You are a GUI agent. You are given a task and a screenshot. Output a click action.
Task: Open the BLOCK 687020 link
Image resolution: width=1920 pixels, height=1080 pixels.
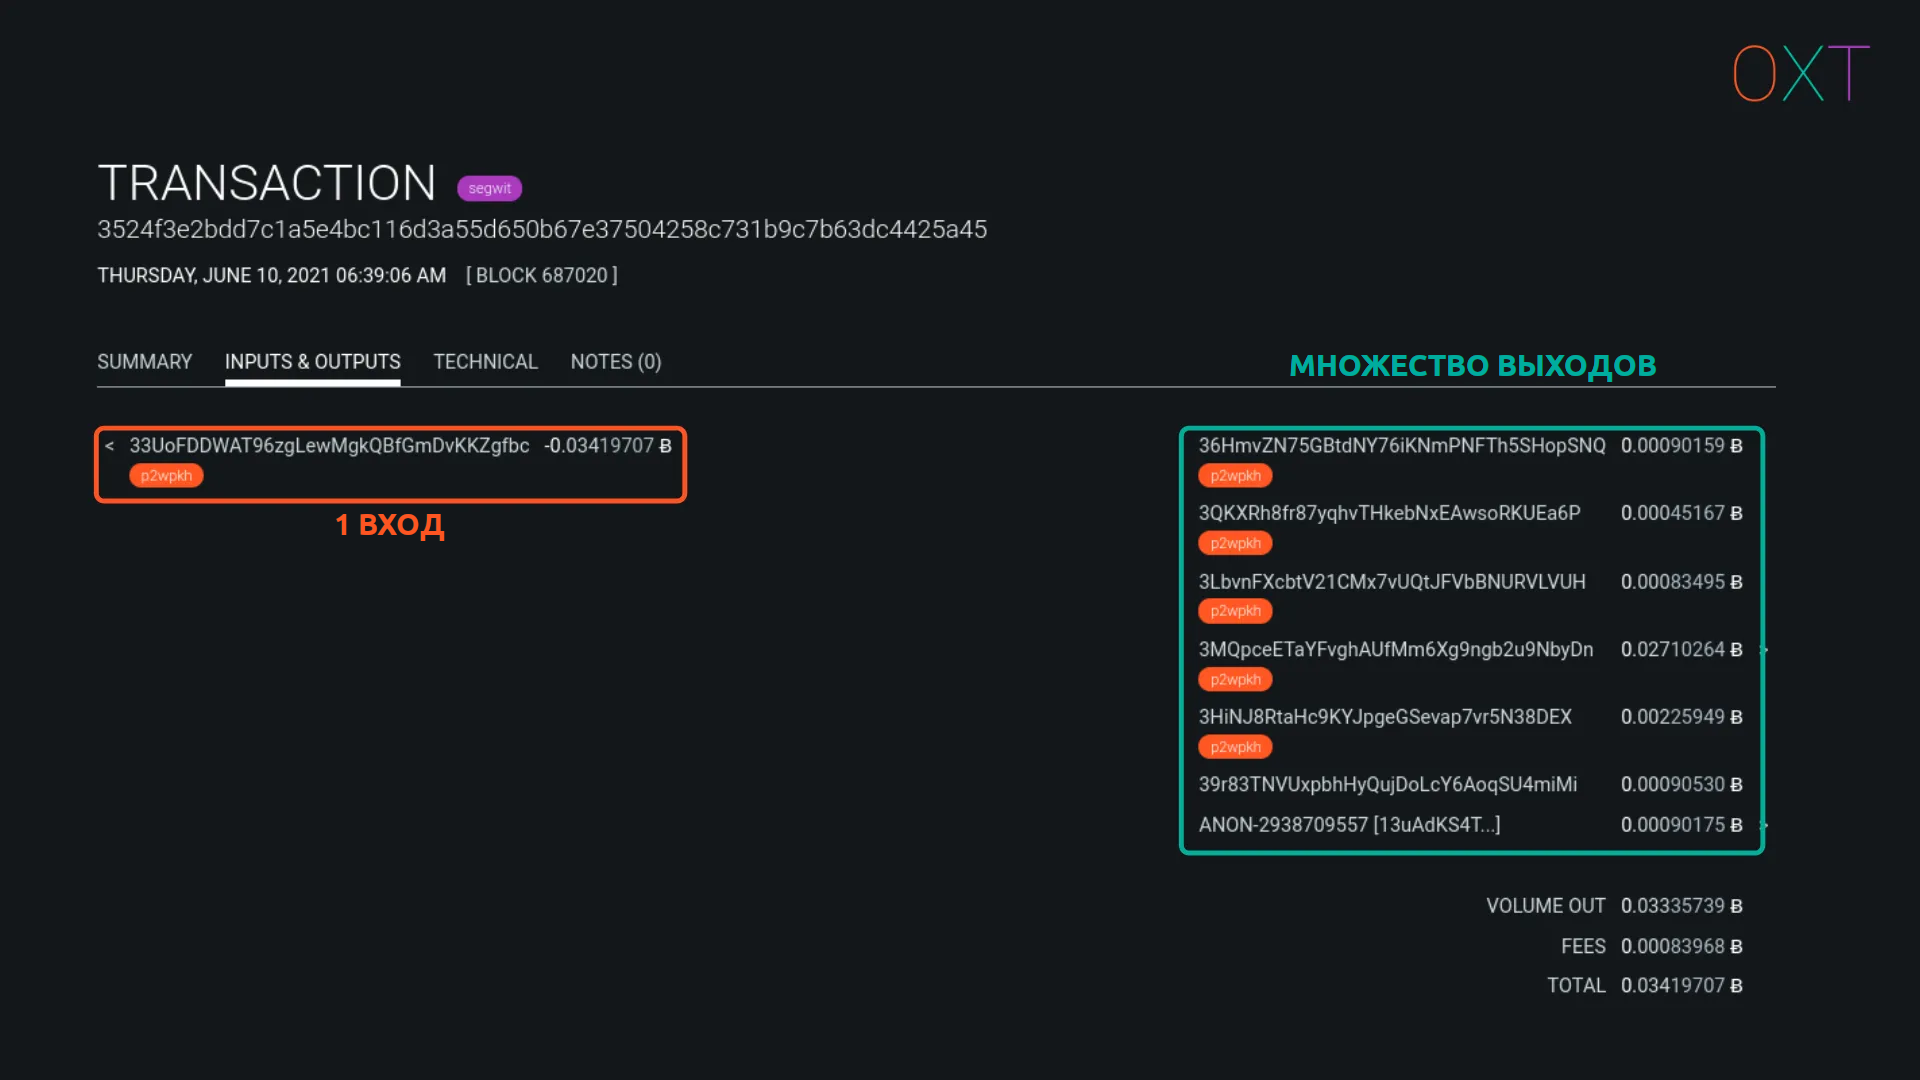541,275
